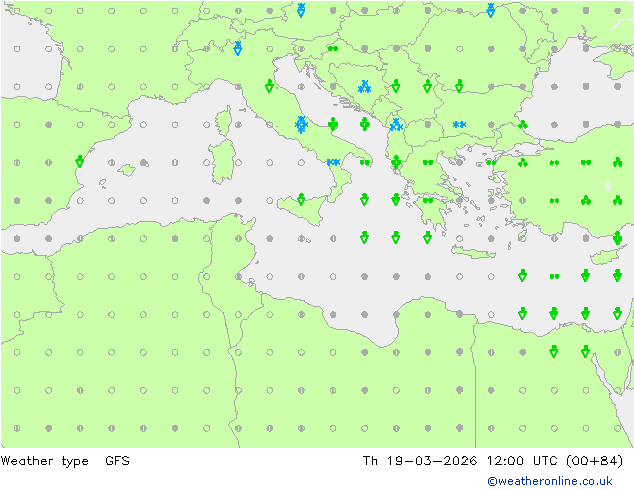Click the large blue snowflake over central Italy
Viewport: 634px width, 490px height.
pyautogui.click(x=301, y=125)
